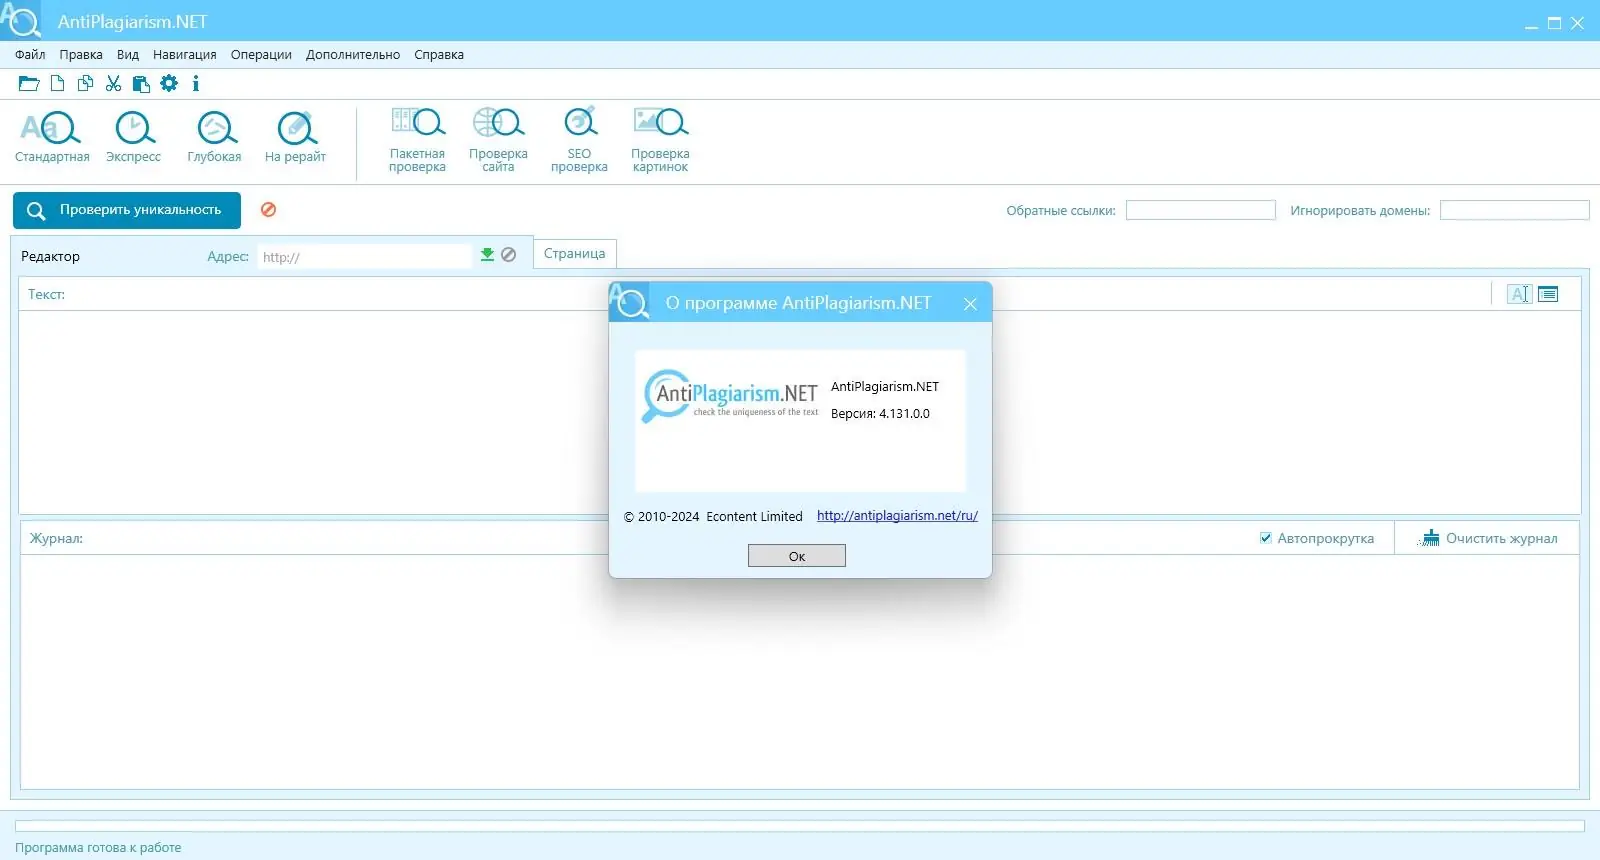Toggle the Автопрокрутка checkbox
The height and width of the screenshot is (860, 1600).
coord(1266,538)
